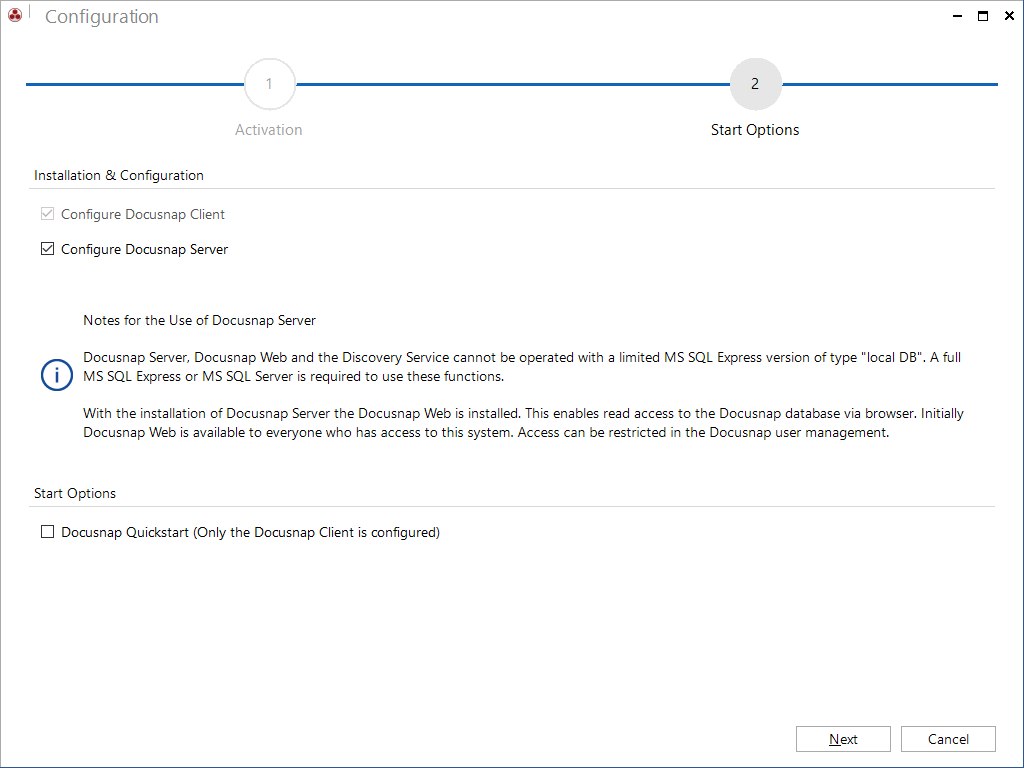This screenshot has height=768, width=1024.
Task: Click Notes for the Use of Docusnap Server heading
Action: pyautogui.click(x=199, y=320)
